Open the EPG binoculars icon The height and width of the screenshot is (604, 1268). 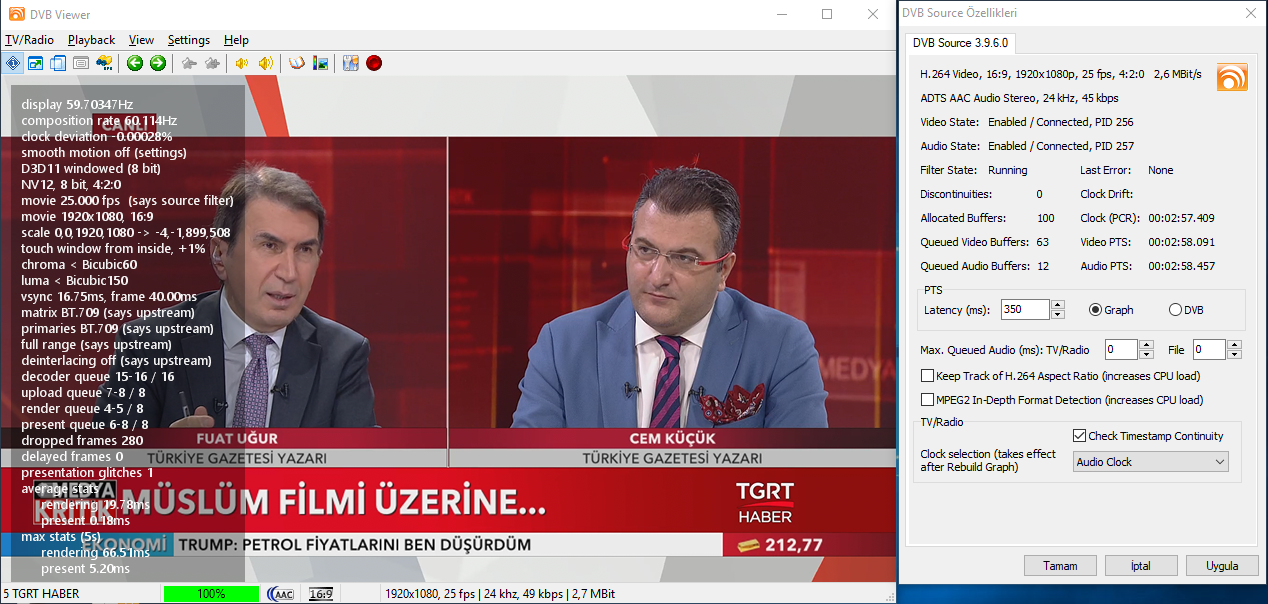click(104, 63)
